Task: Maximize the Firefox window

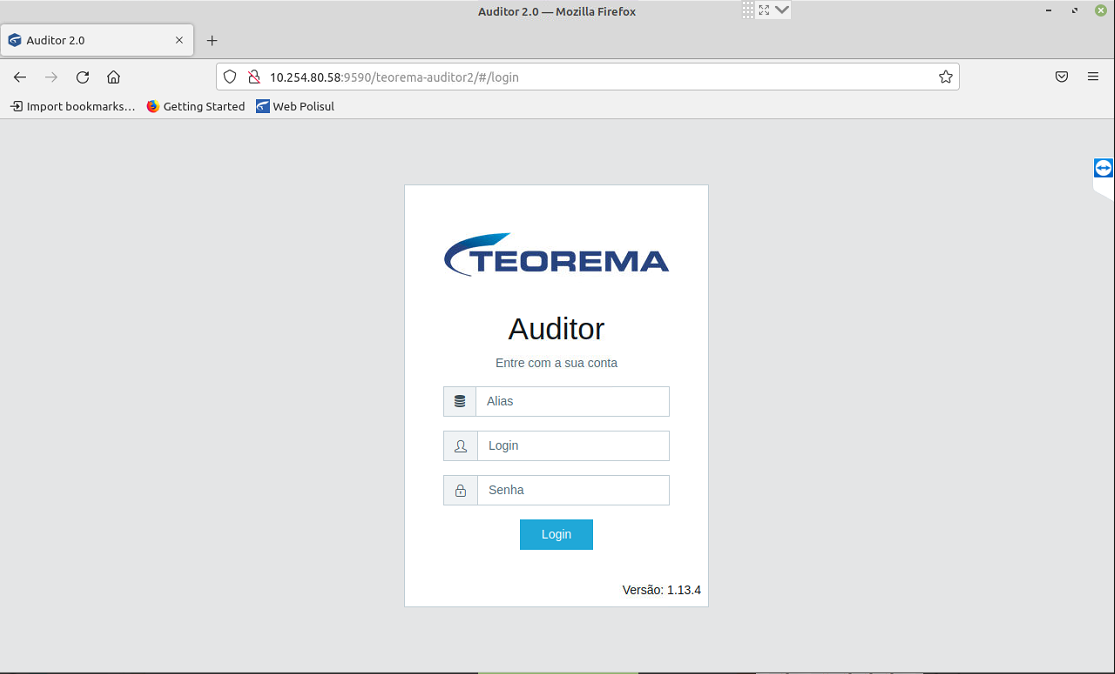Action: tap(1074, 11)
